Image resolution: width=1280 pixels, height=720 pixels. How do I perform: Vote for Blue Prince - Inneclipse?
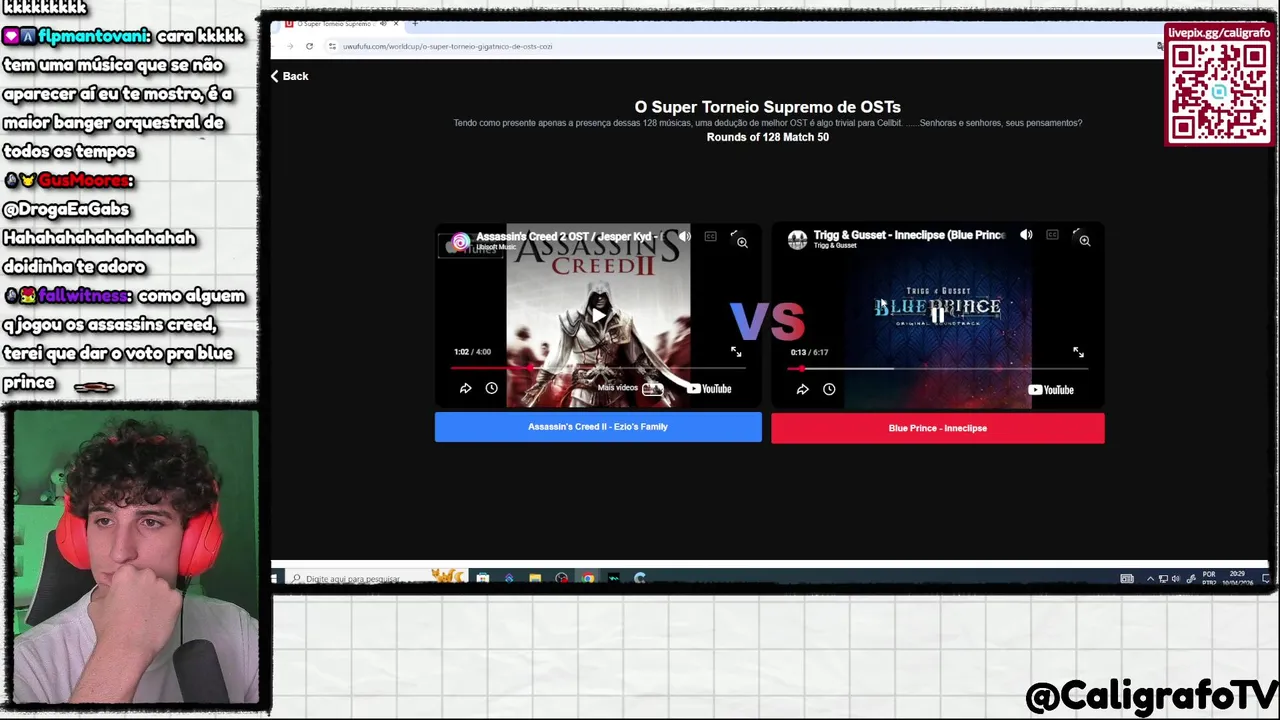point(938,428)
